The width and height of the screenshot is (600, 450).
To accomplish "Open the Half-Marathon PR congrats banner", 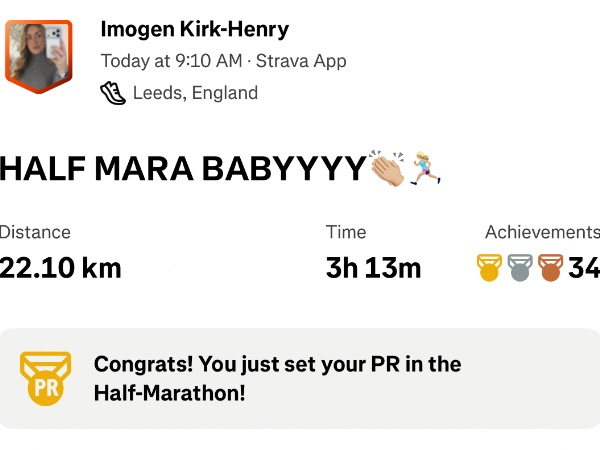I will point(300,378).
